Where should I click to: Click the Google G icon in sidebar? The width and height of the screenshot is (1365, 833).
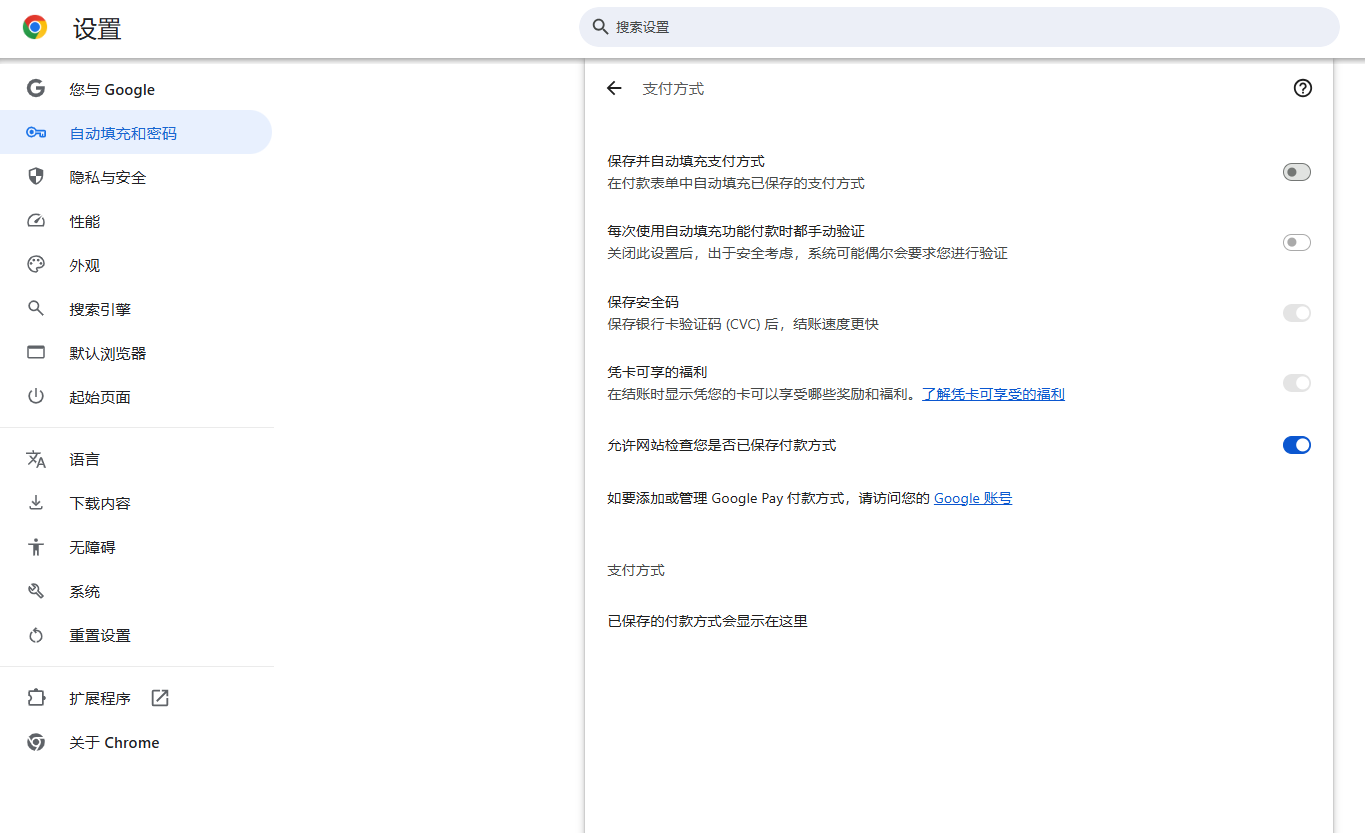pos(36,89)
